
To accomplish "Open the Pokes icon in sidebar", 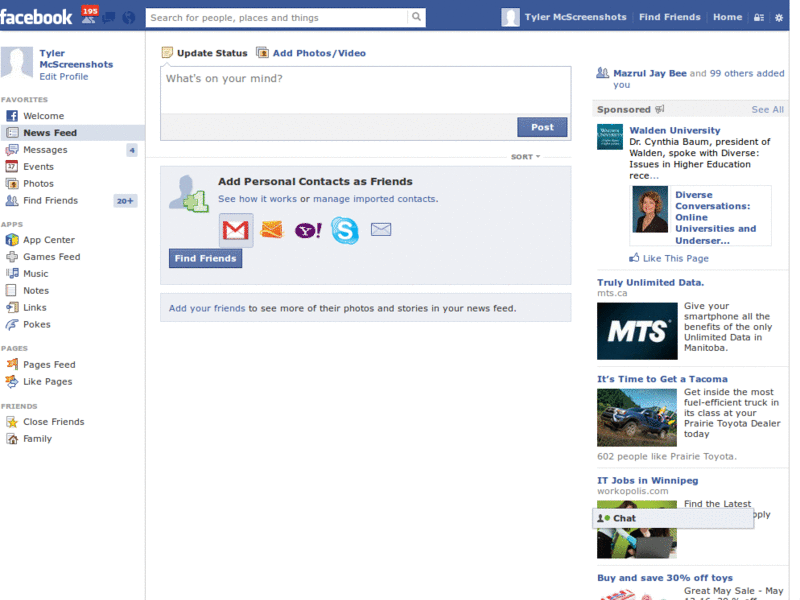I will pyautogui.click(x=12, y=324).
